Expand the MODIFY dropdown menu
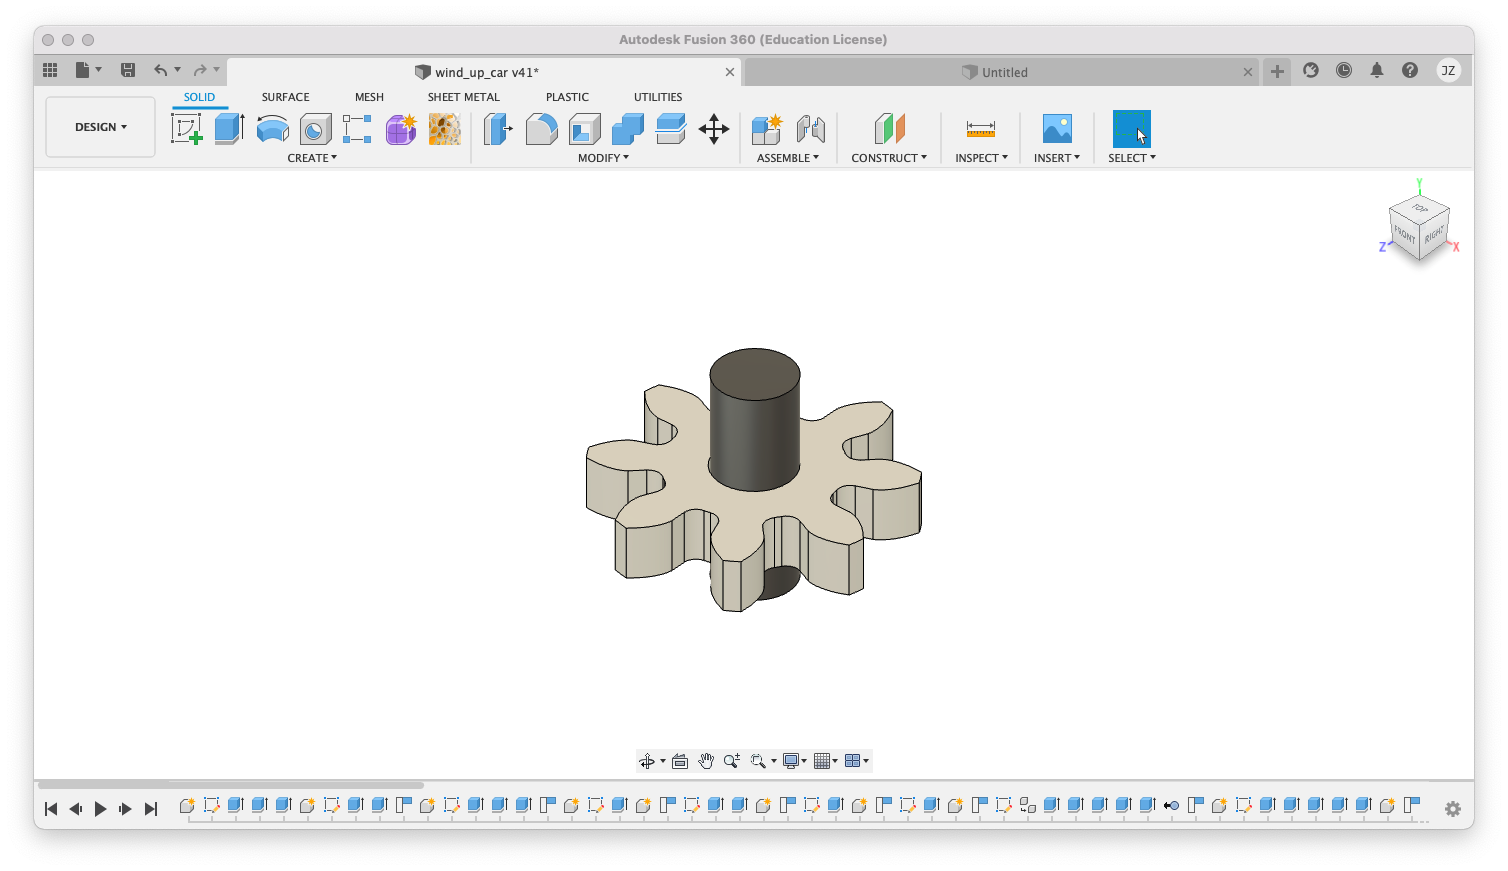The image size is (1508, 871). point(603,158)
